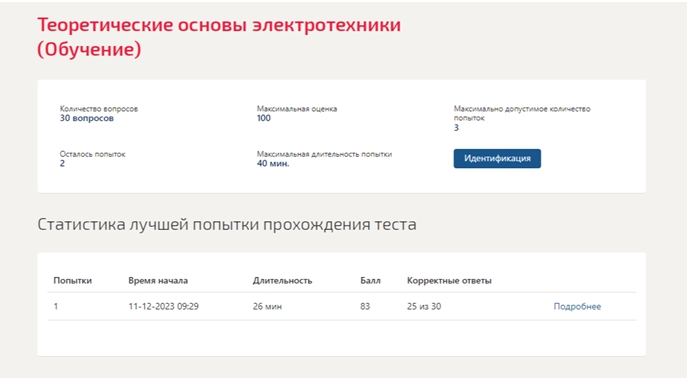Click attempt number 1 in the table
The image size is (700, 384).
click(x=56, y=306)
